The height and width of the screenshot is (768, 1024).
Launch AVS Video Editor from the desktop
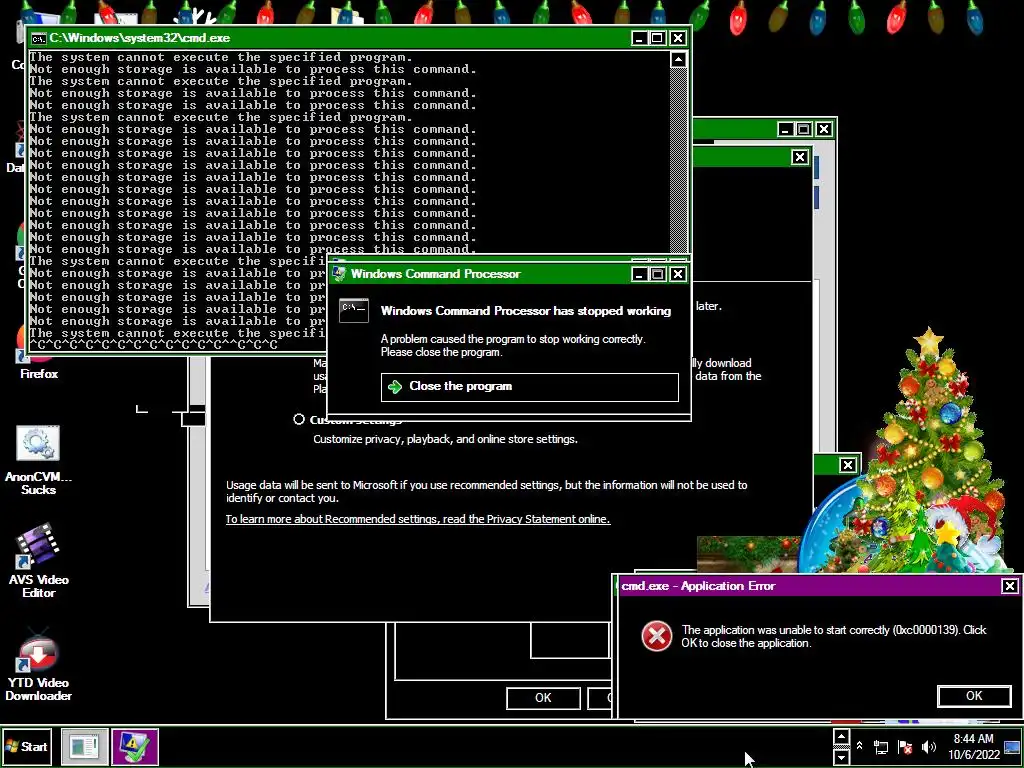pyautogui.click(x=39, y=561)
